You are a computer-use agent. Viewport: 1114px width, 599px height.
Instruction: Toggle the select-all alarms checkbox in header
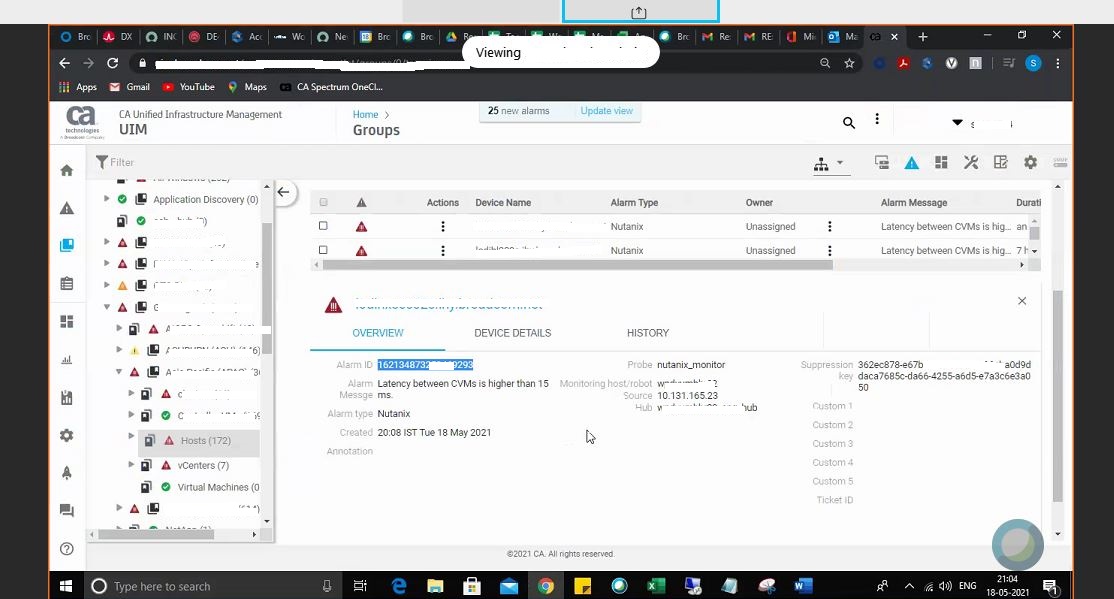(x=323, y=203)
